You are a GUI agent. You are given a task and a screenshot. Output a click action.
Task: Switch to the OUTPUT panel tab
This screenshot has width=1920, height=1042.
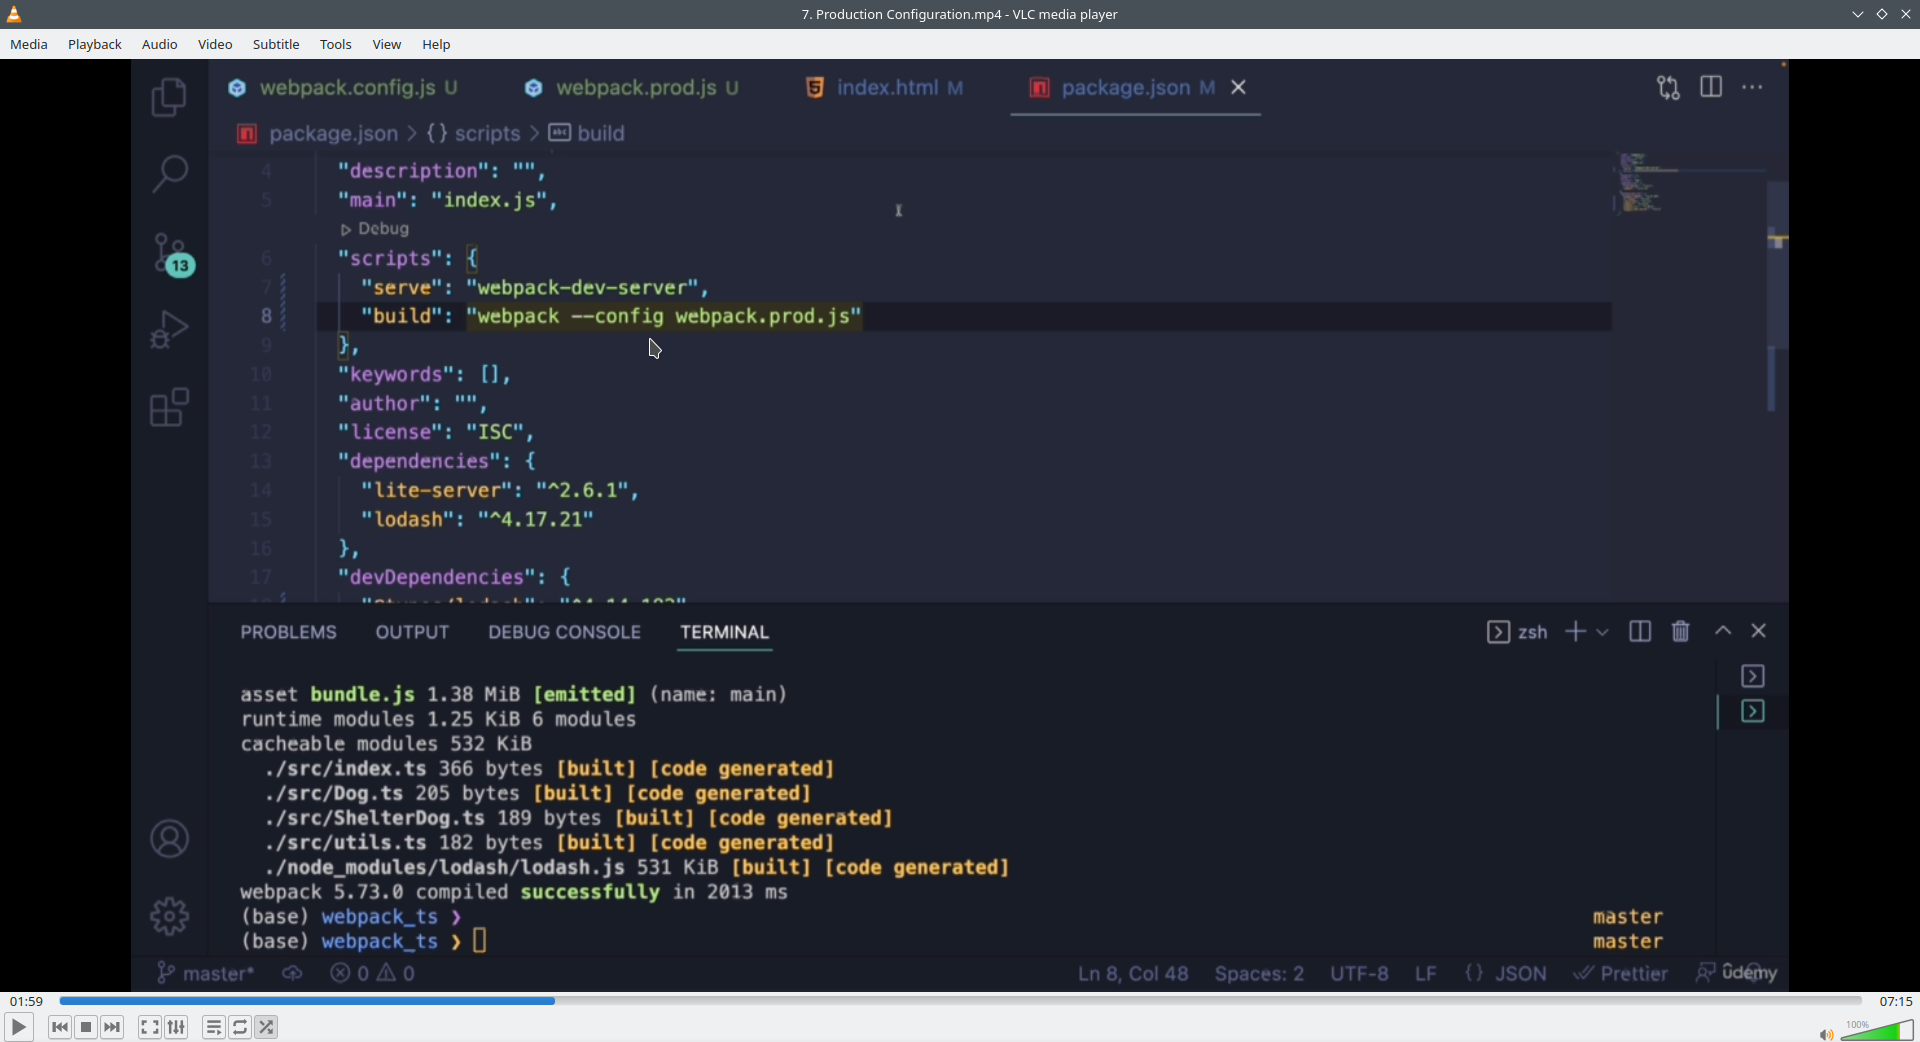(412, 632)
